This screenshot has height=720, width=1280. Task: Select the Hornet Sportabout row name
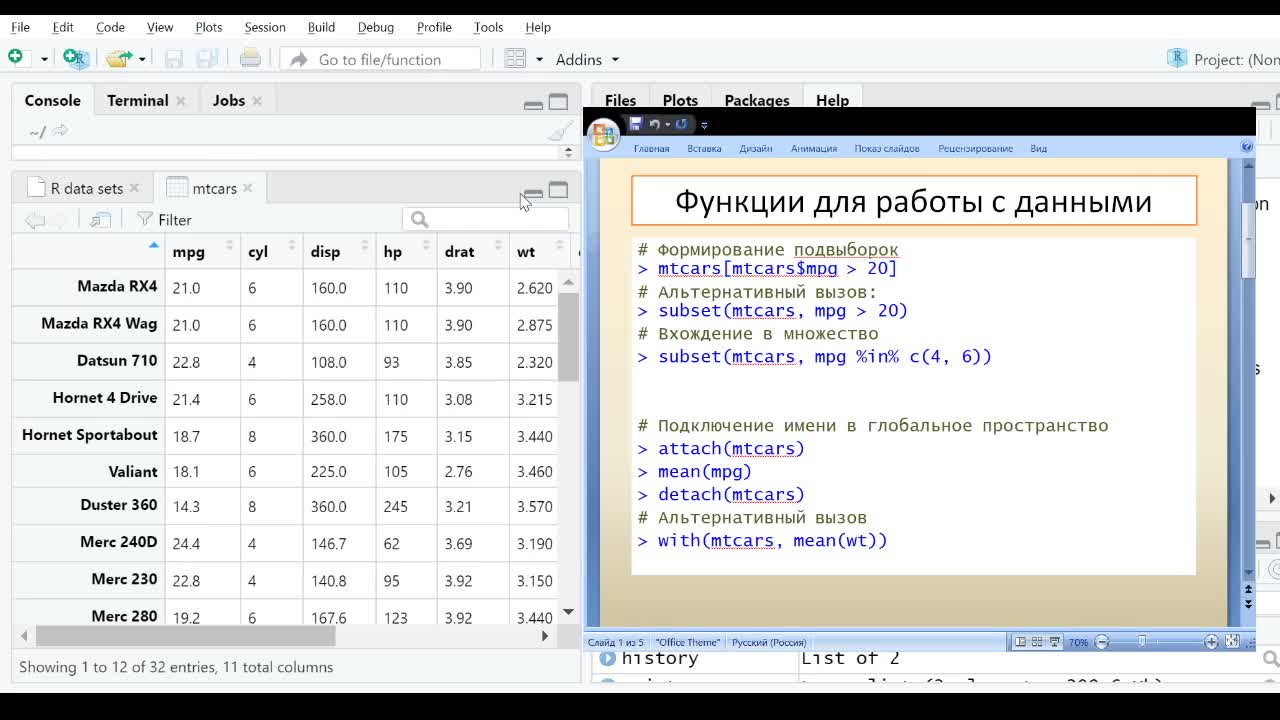click(x=90, y=435)
